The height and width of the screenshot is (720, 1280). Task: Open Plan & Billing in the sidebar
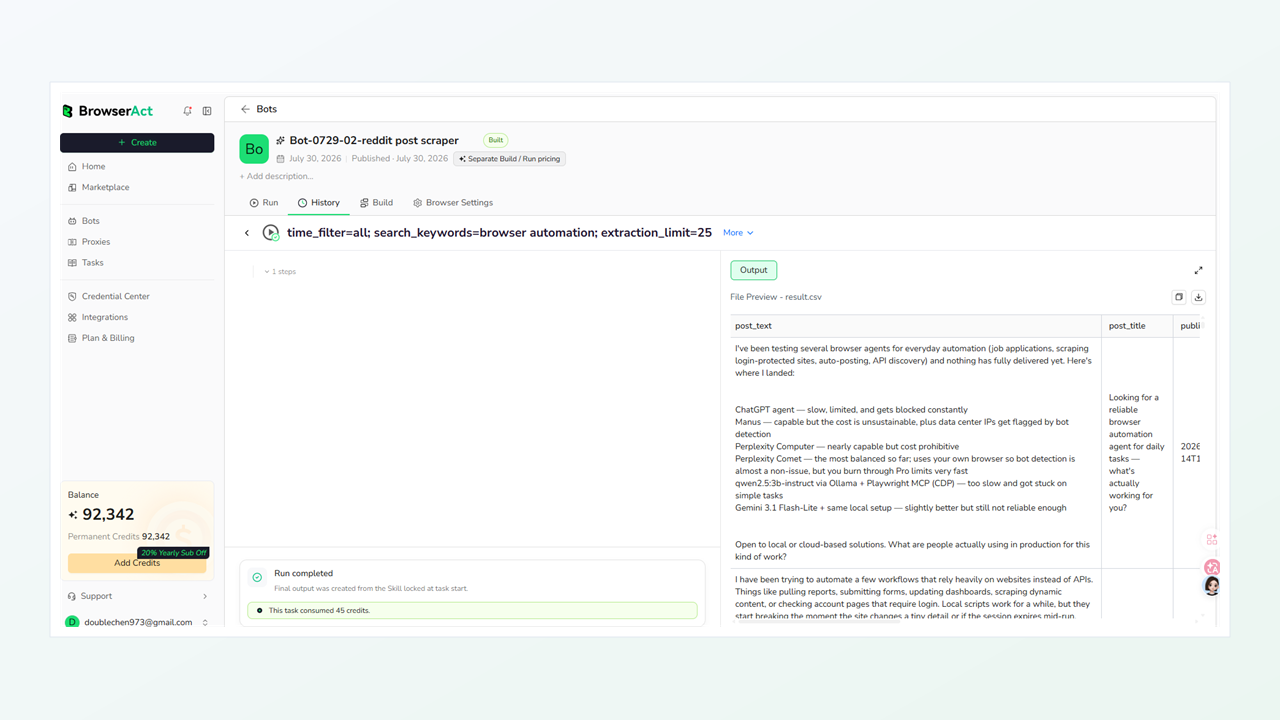137,338
